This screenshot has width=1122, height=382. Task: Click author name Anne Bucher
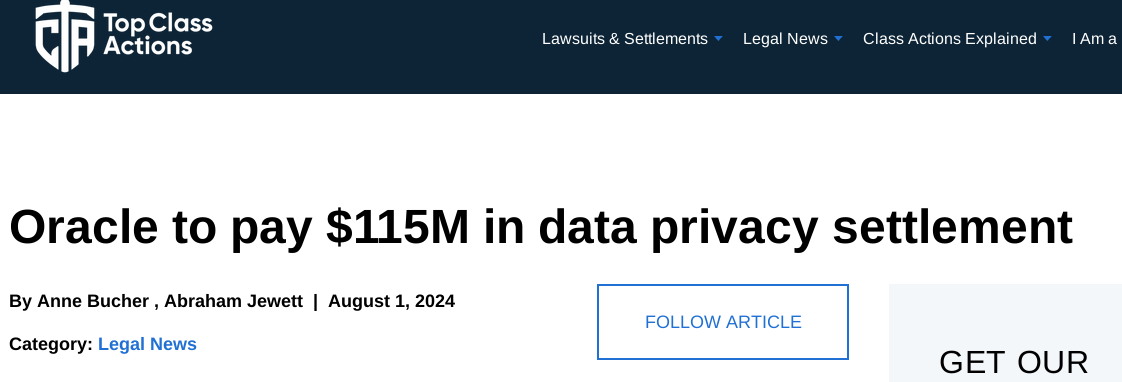[93, 301]
